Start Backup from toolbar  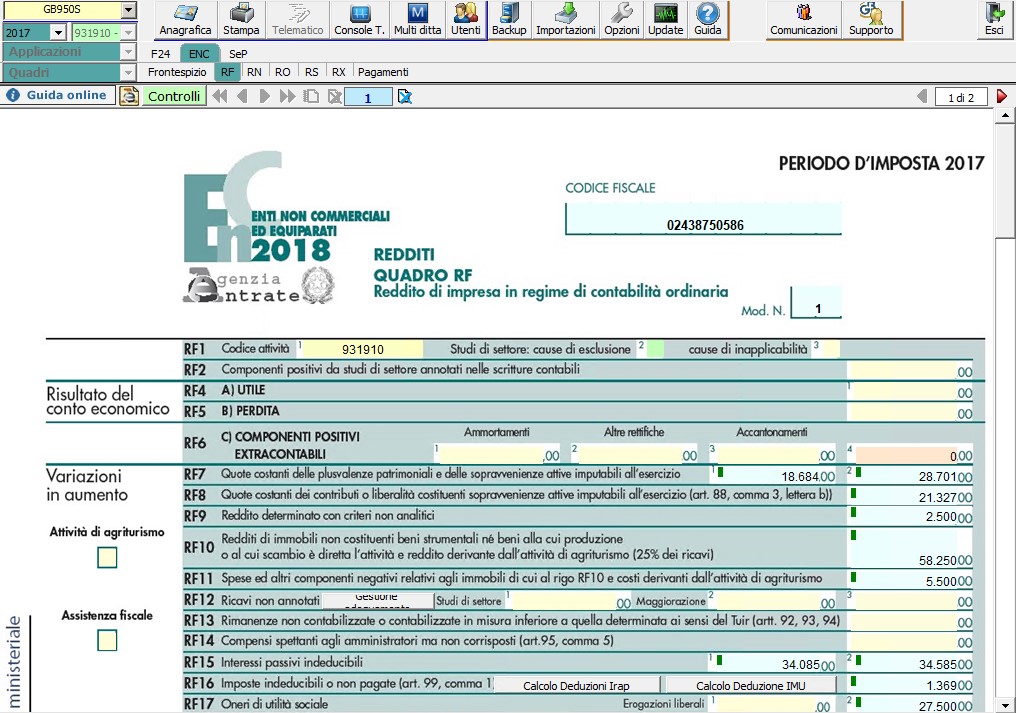[509, 20]
